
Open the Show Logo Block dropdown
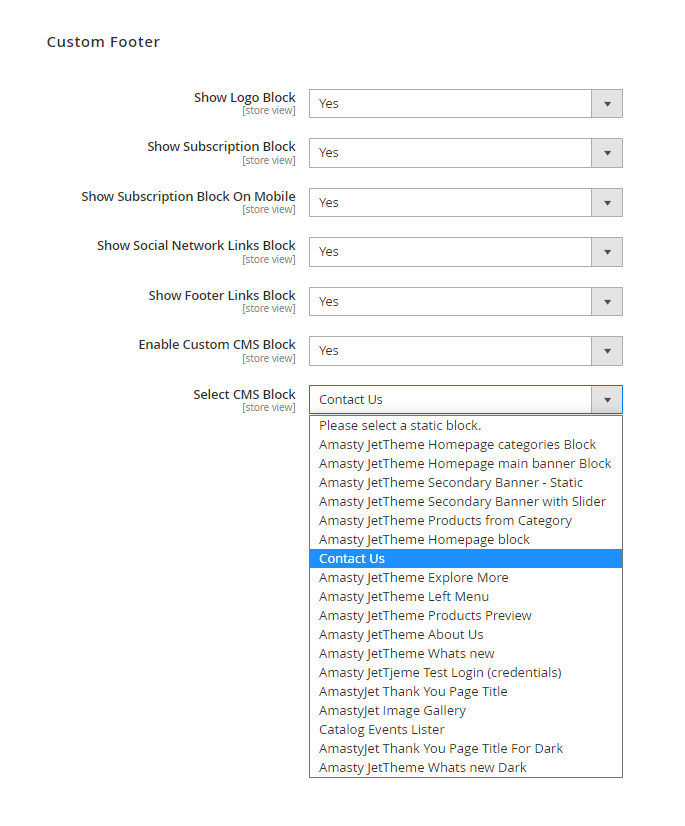[x=465, y=103]
